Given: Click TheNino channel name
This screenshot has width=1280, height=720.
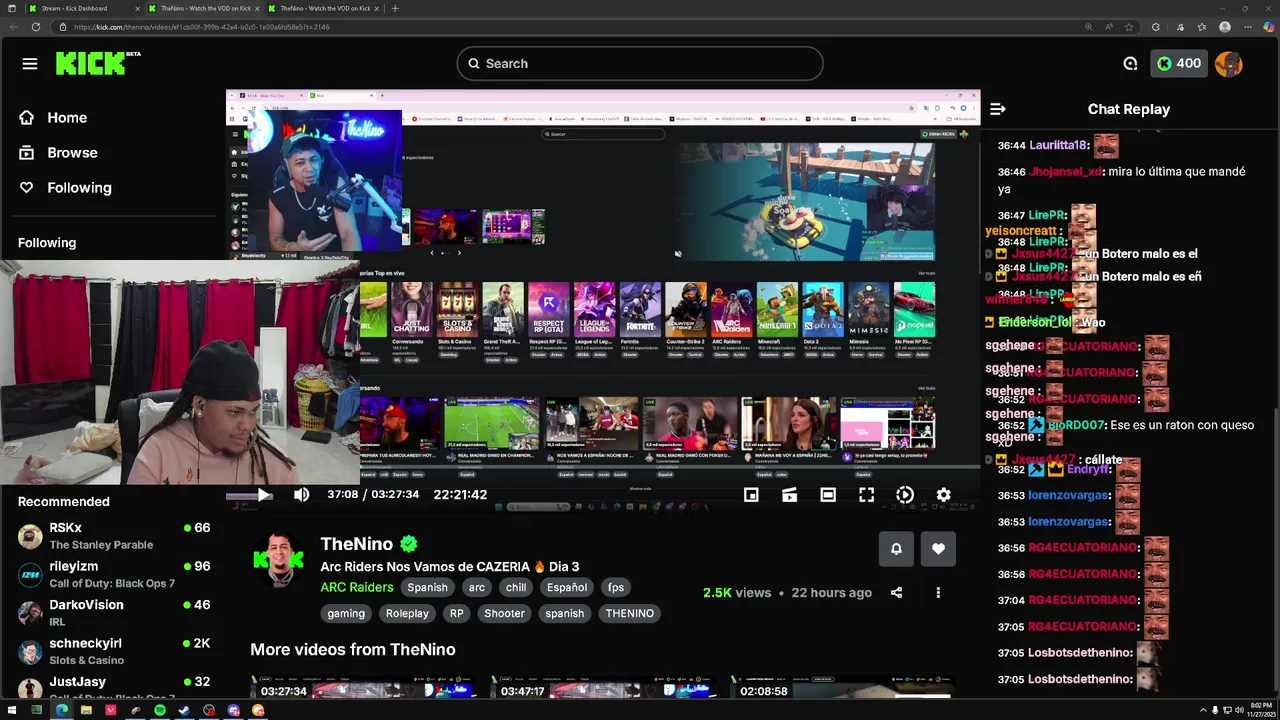Looking at the screenshot, I should (x=357, y=544).
